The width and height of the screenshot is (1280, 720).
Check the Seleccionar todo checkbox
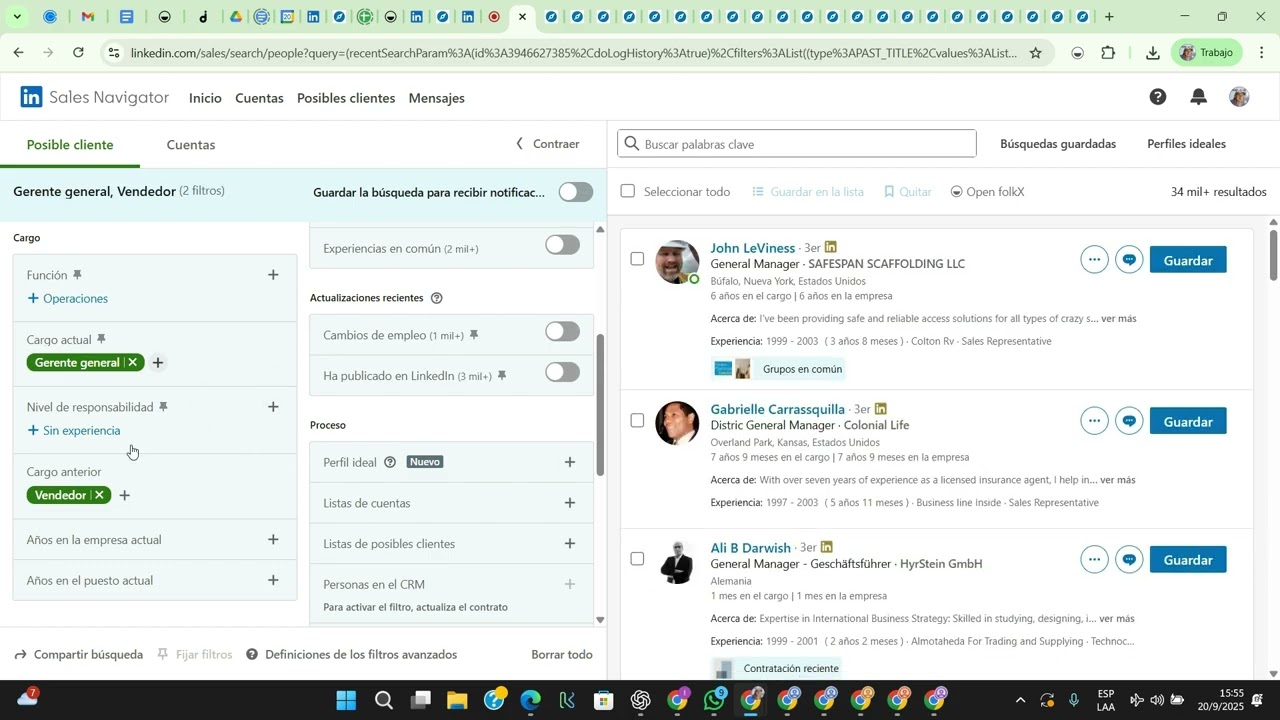(x=628, y=191)
